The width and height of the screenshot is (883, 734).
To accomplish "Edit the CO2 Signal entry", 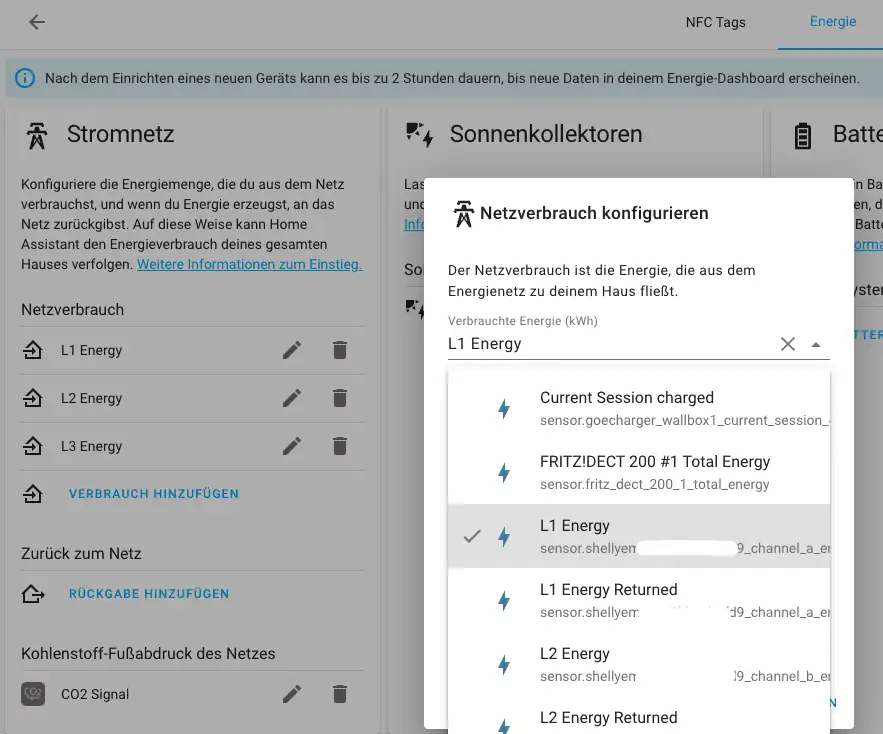I will coord(292,694).
